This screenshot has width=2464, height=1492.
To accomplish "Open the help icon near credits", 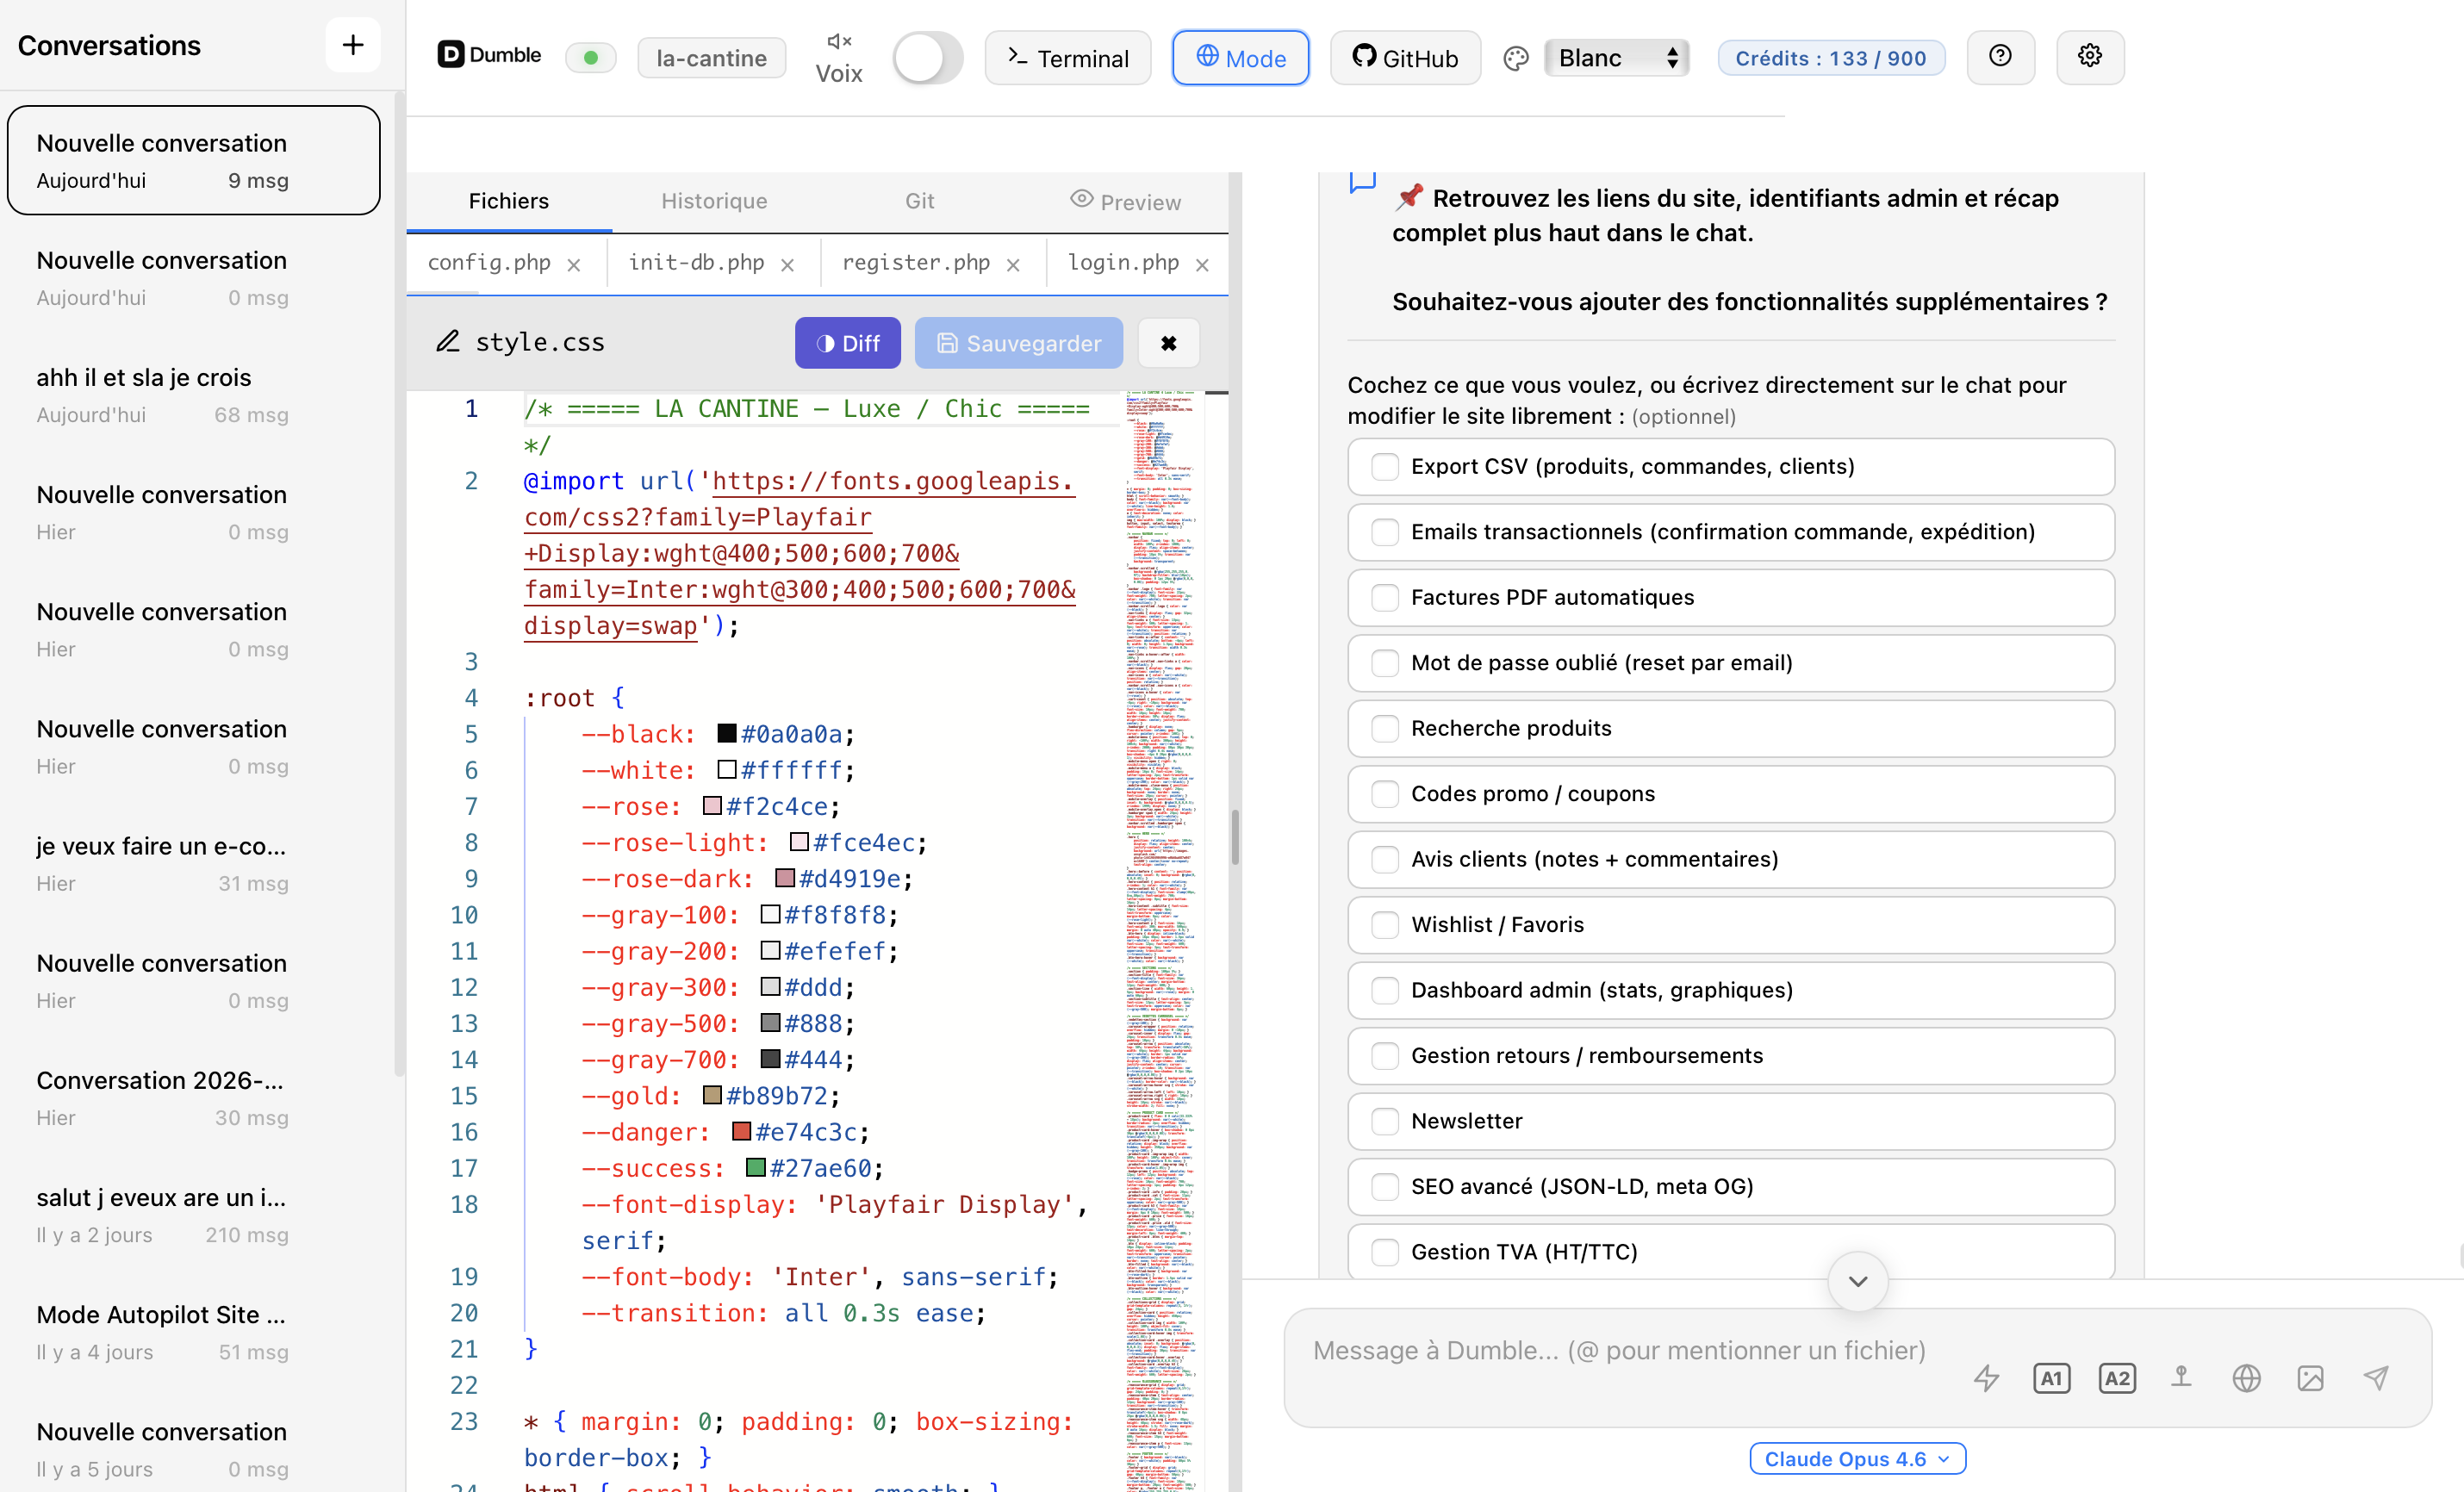I will point(2000,57).
